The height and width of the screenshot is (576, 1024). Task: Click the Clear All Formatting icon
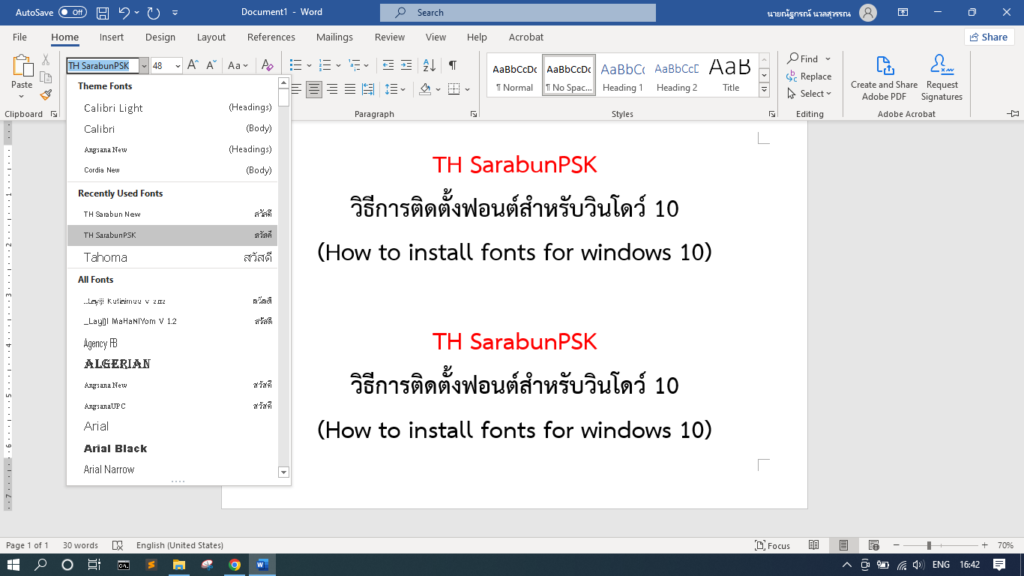(x=267, y=65)
